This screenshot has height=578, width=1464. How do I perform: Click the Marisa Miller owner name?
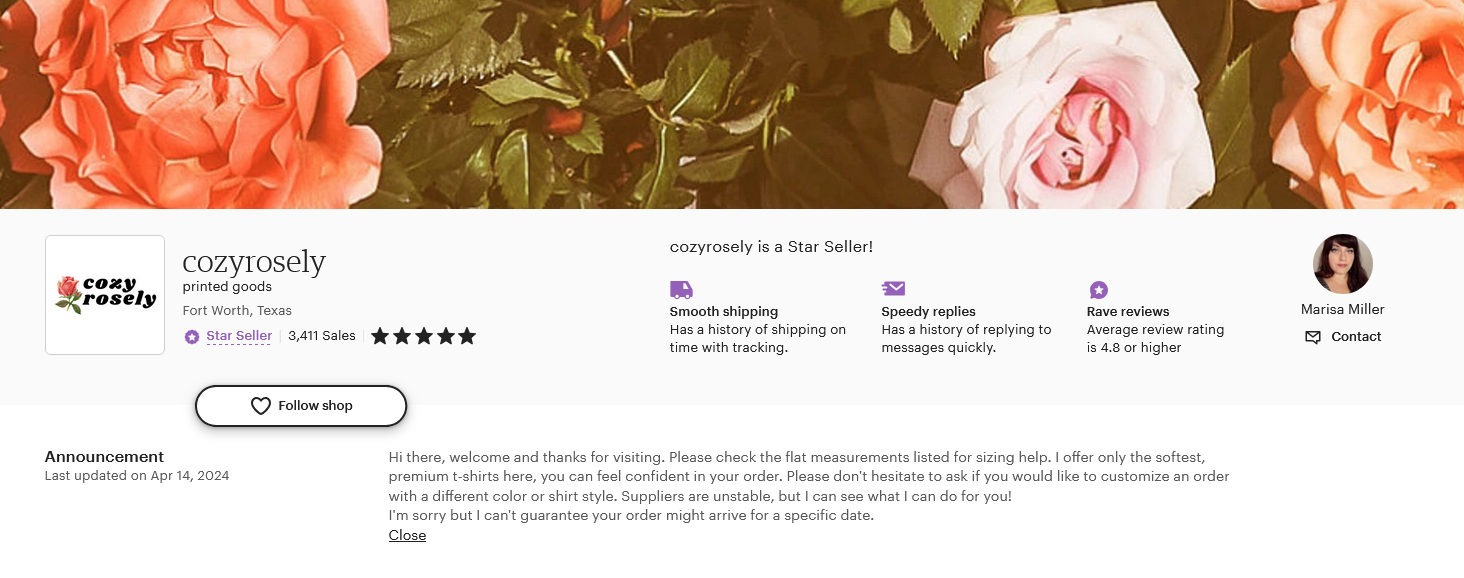click(1342, 309)
